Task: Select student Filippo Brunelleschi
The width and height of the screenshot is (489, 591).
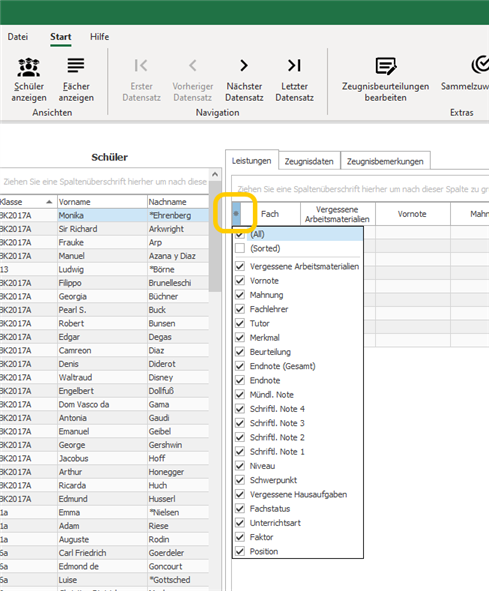Action: [104, 283]
